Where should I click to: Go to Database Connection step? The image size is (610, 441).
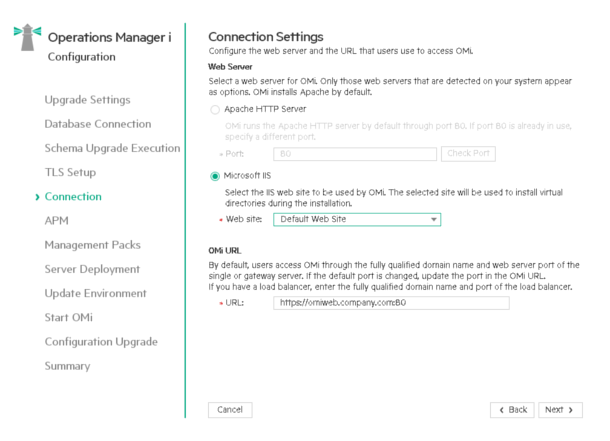coord(98,124)
